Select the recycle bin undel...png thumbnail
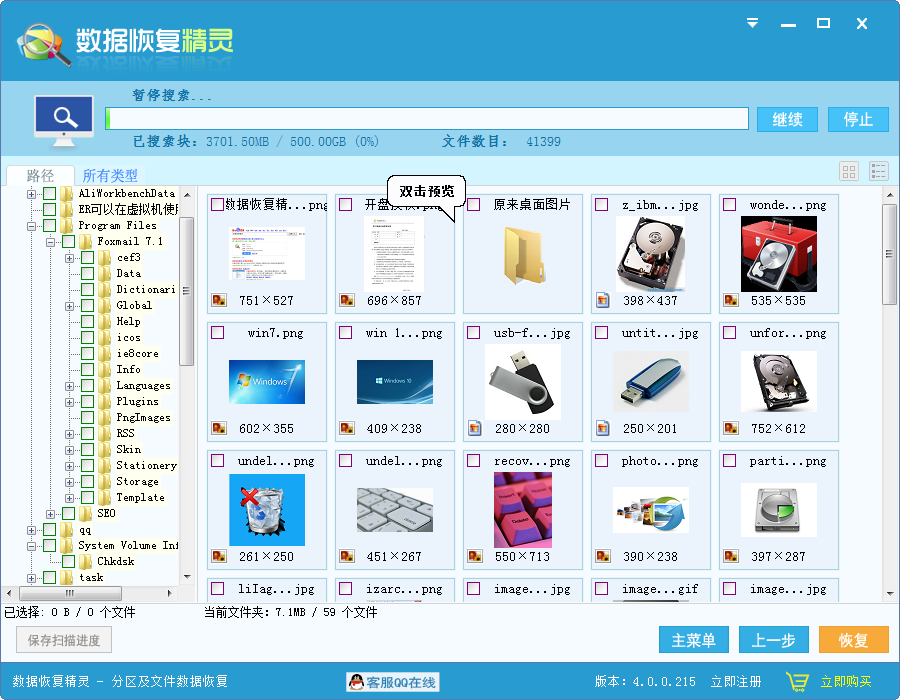 pyautogui.click(x=267, y=510)
